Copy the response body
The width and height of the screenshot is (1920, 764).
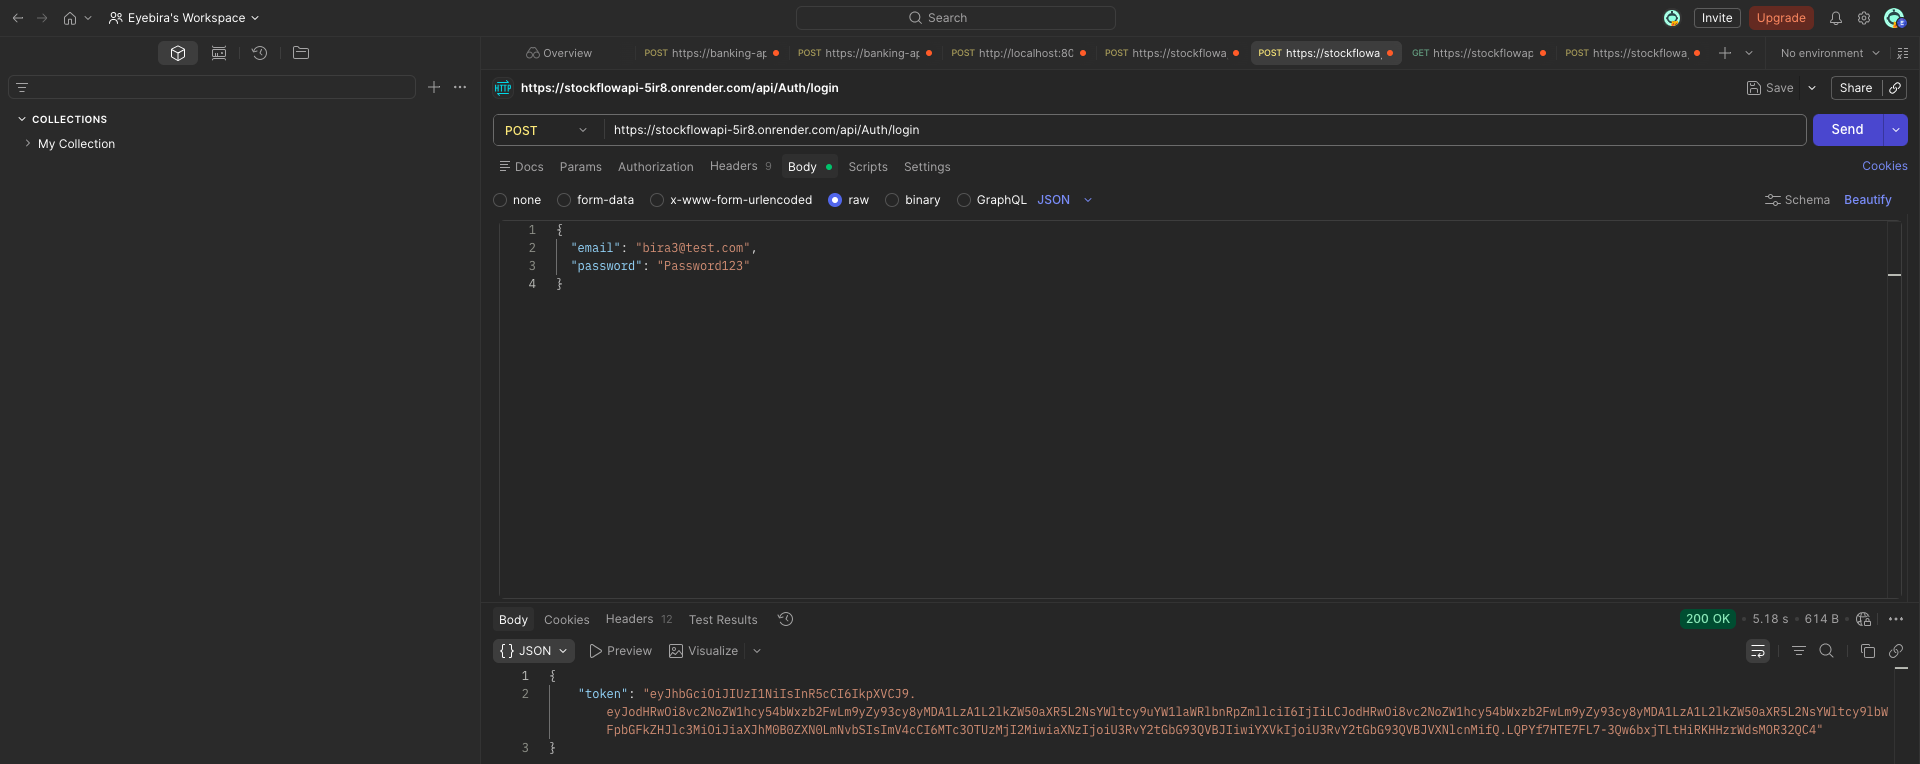point(1868,651)
